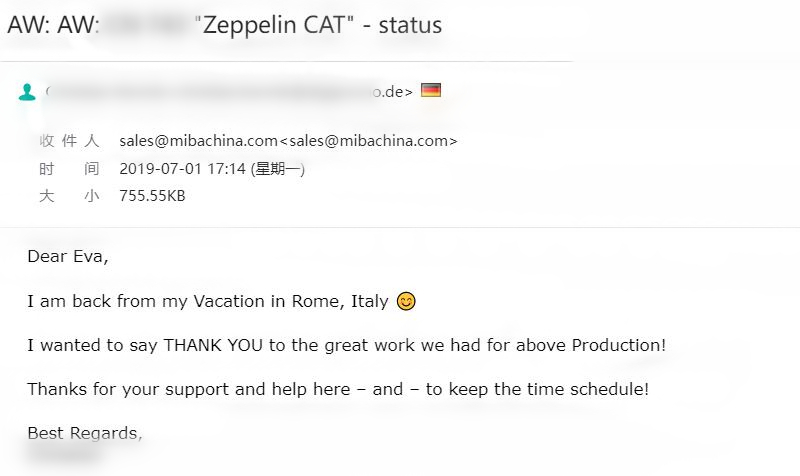
Task: Click the AW: AW: prefix in subject
Action: (53, 25)
